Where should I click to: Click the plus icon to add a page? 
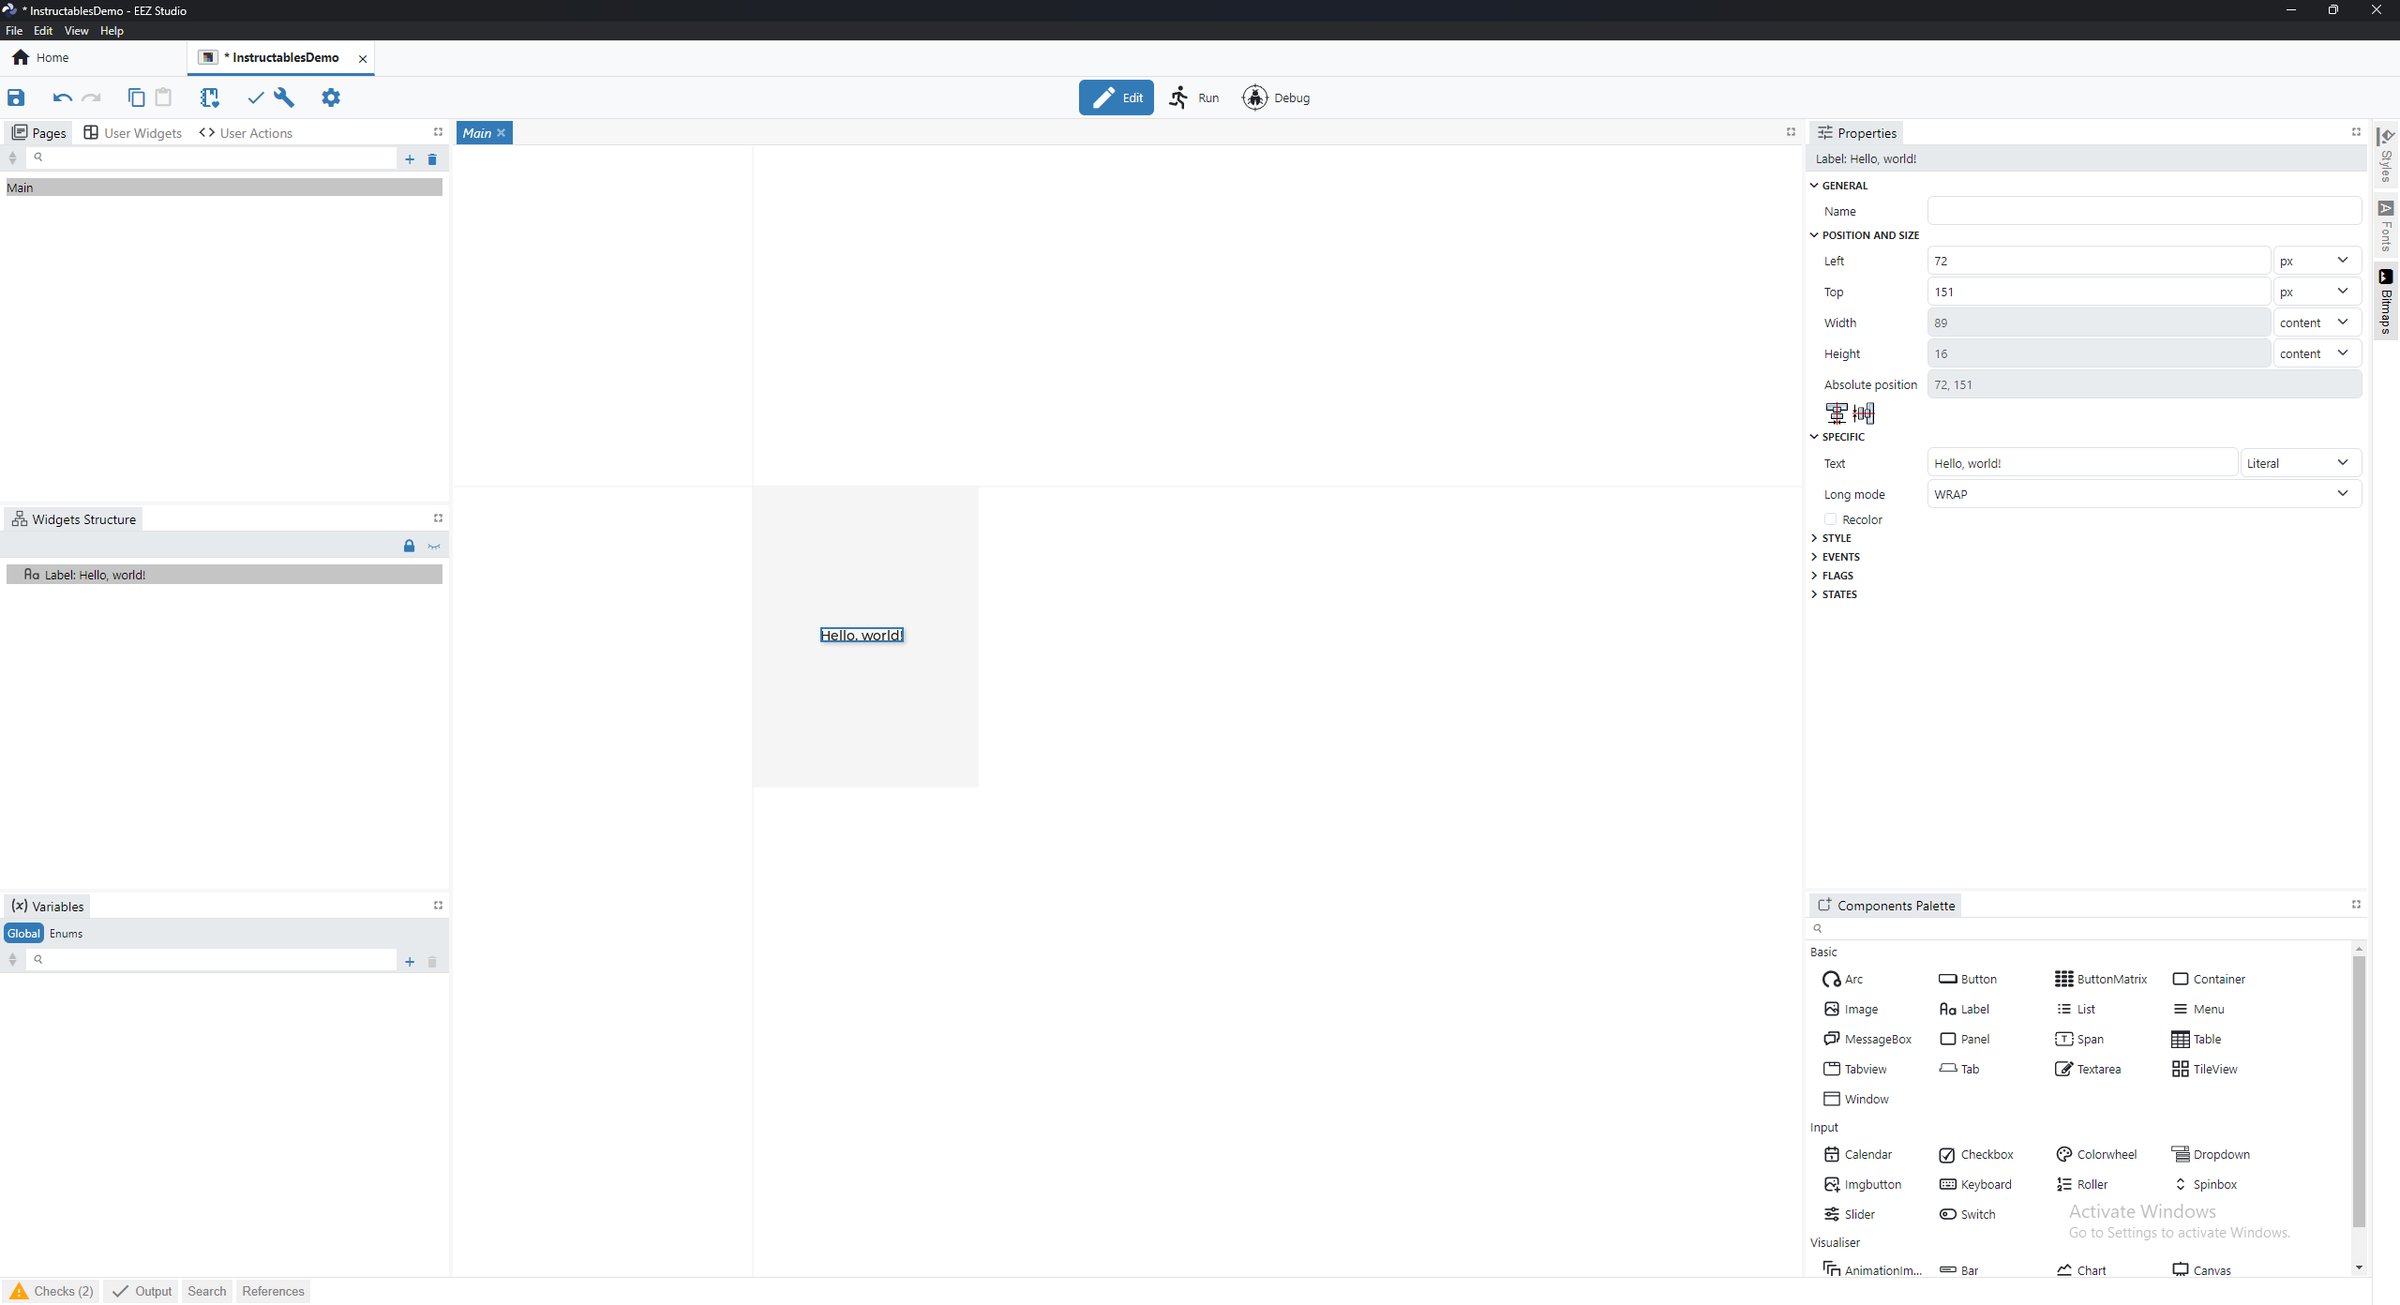(409, 159)
